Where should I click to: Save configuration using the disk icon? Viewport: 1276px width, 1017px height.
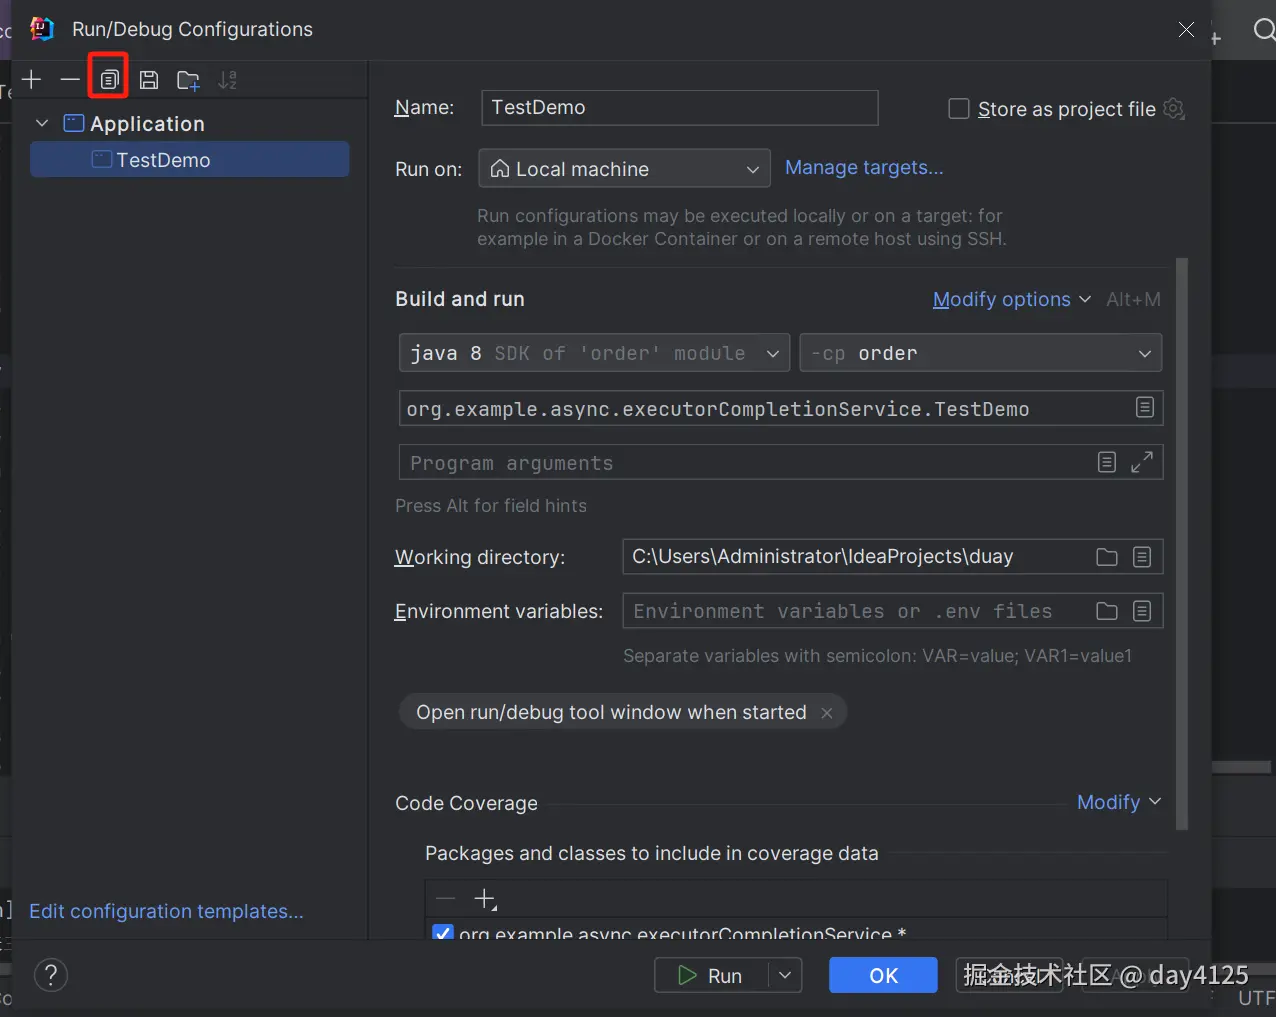click(x=149, y=80)
